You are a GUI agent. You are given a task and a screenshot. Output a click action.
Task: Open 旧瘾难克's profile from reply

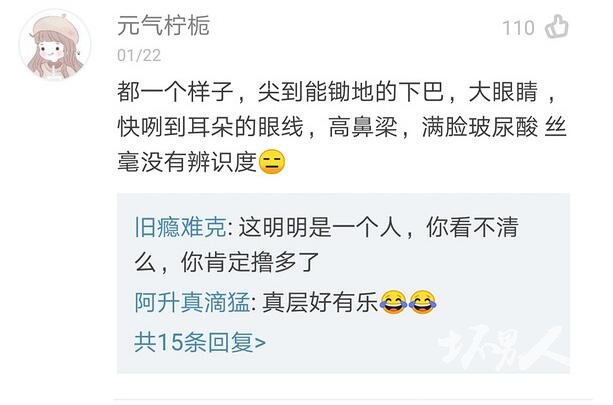180,227
